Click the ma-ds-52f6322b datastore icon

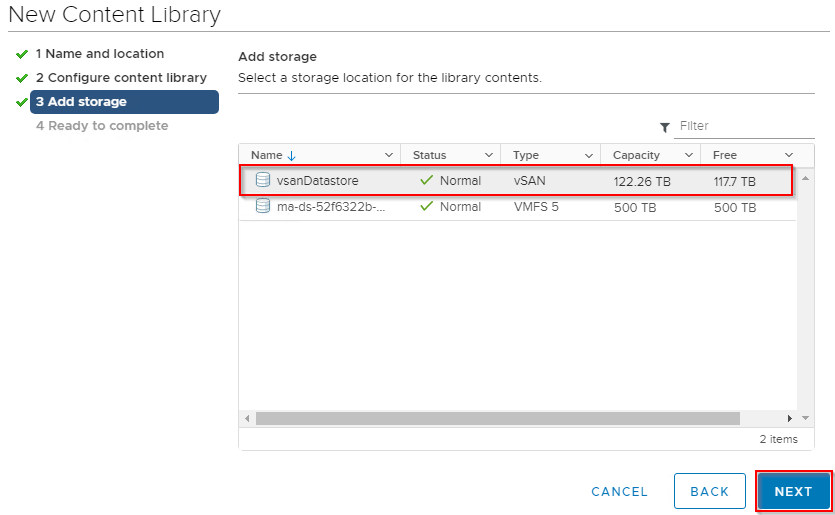[x=263, y=206]
